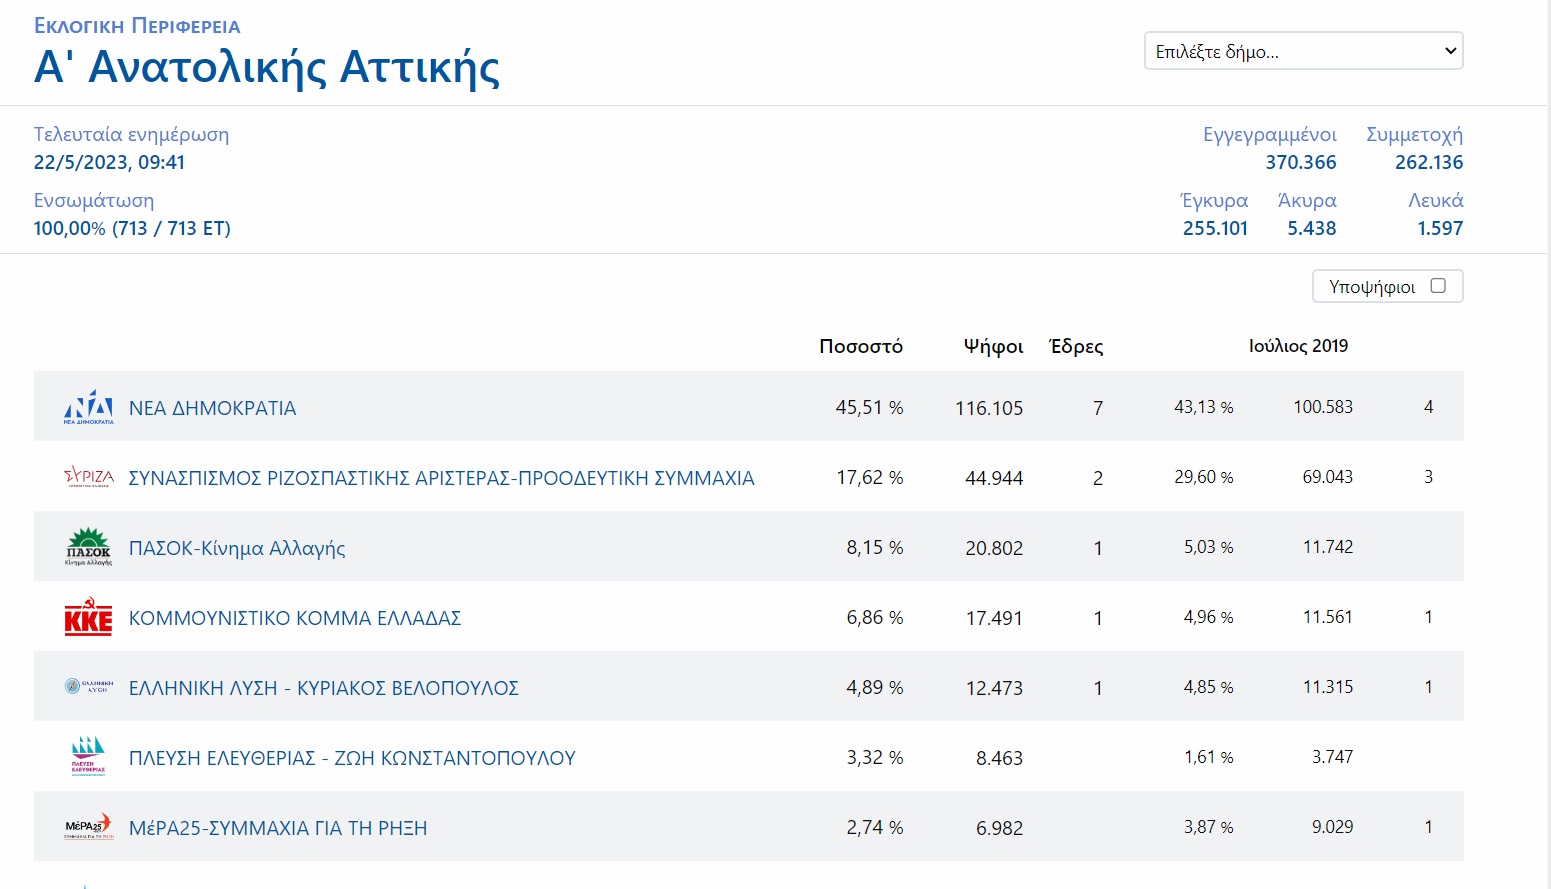Click the Εκλογική Περιφέρεια label
The height and width of the screenshot is (889, 1551).
click(x=137, y=26)
